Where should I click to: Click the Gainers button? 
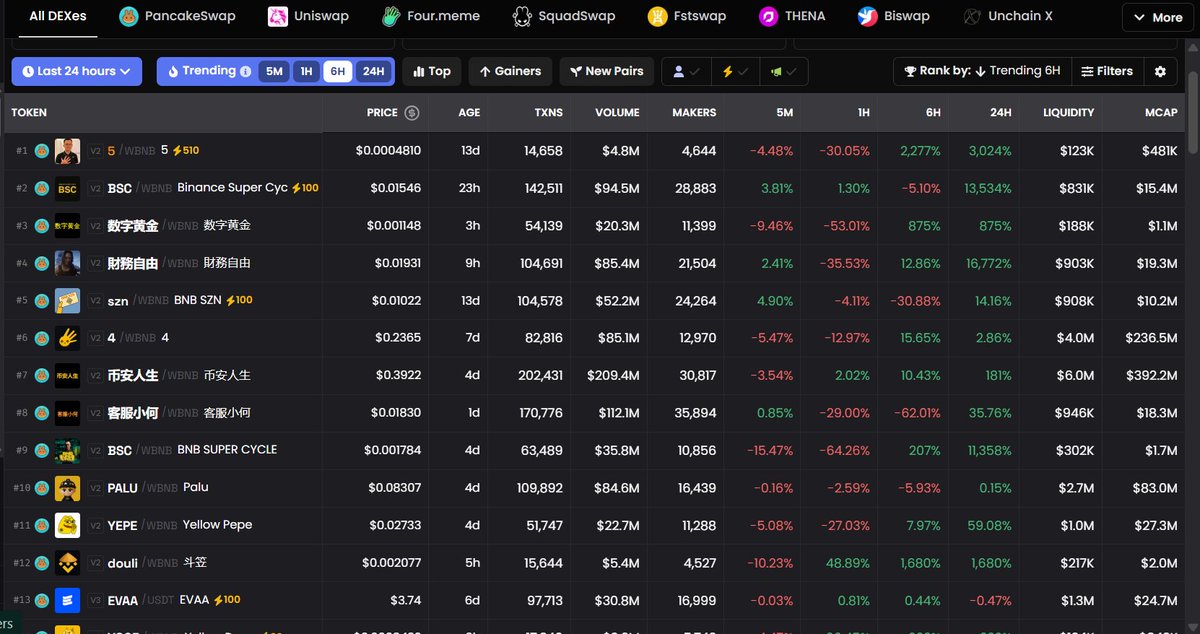click(x=510, y=71)
